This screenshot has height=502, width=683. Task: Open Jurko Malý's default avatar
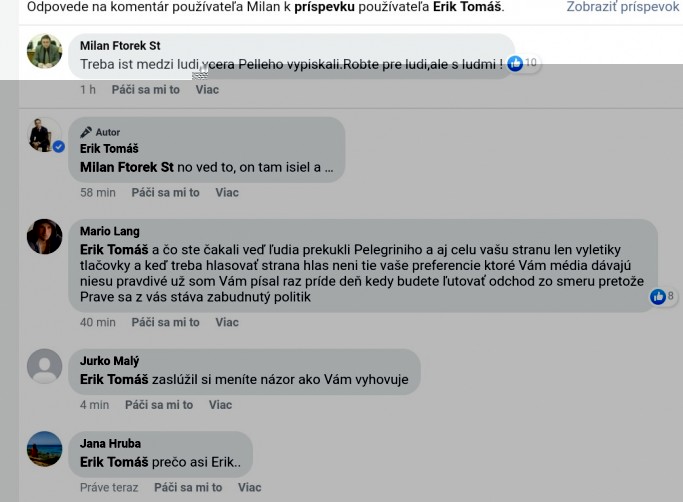(x=44, y=366)
